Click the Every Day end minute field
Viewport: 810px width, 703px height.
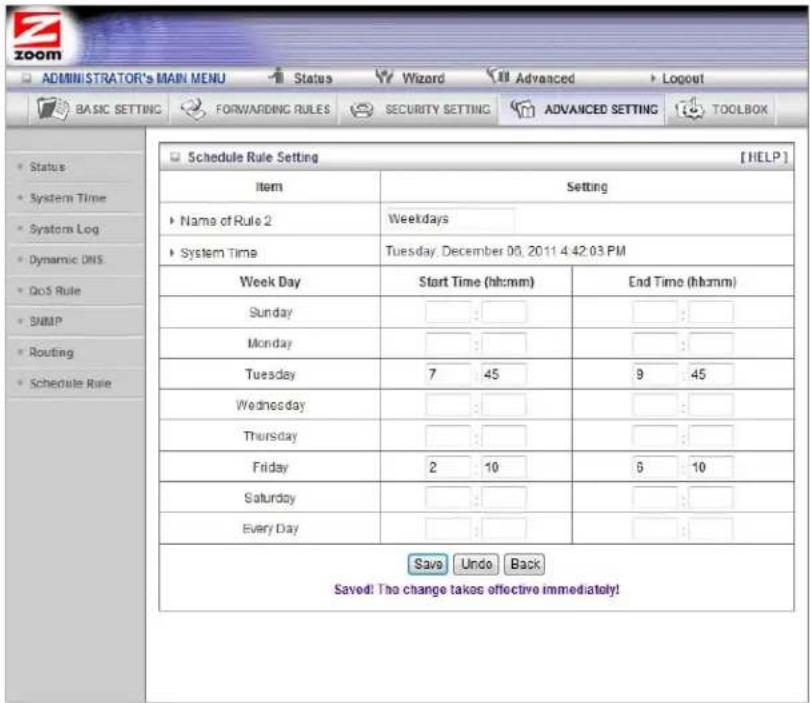[x=711, y=529]
